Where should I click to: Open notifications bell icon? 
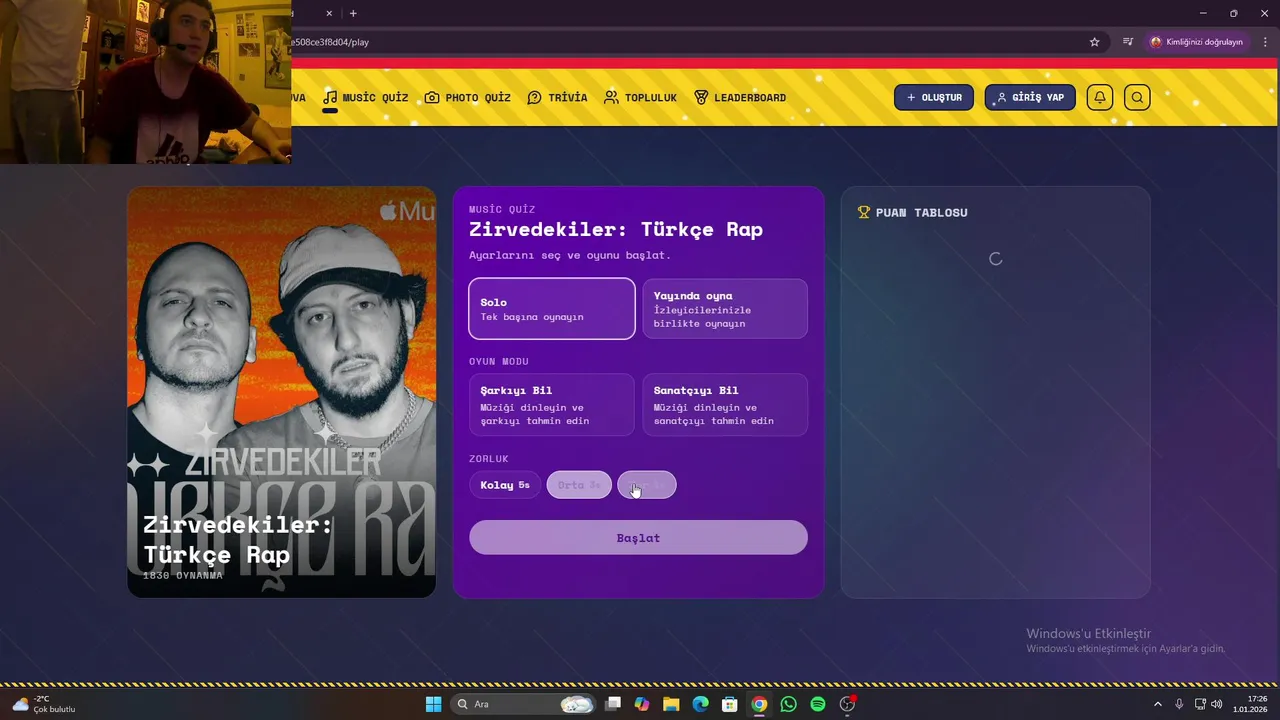point(1100,97)
